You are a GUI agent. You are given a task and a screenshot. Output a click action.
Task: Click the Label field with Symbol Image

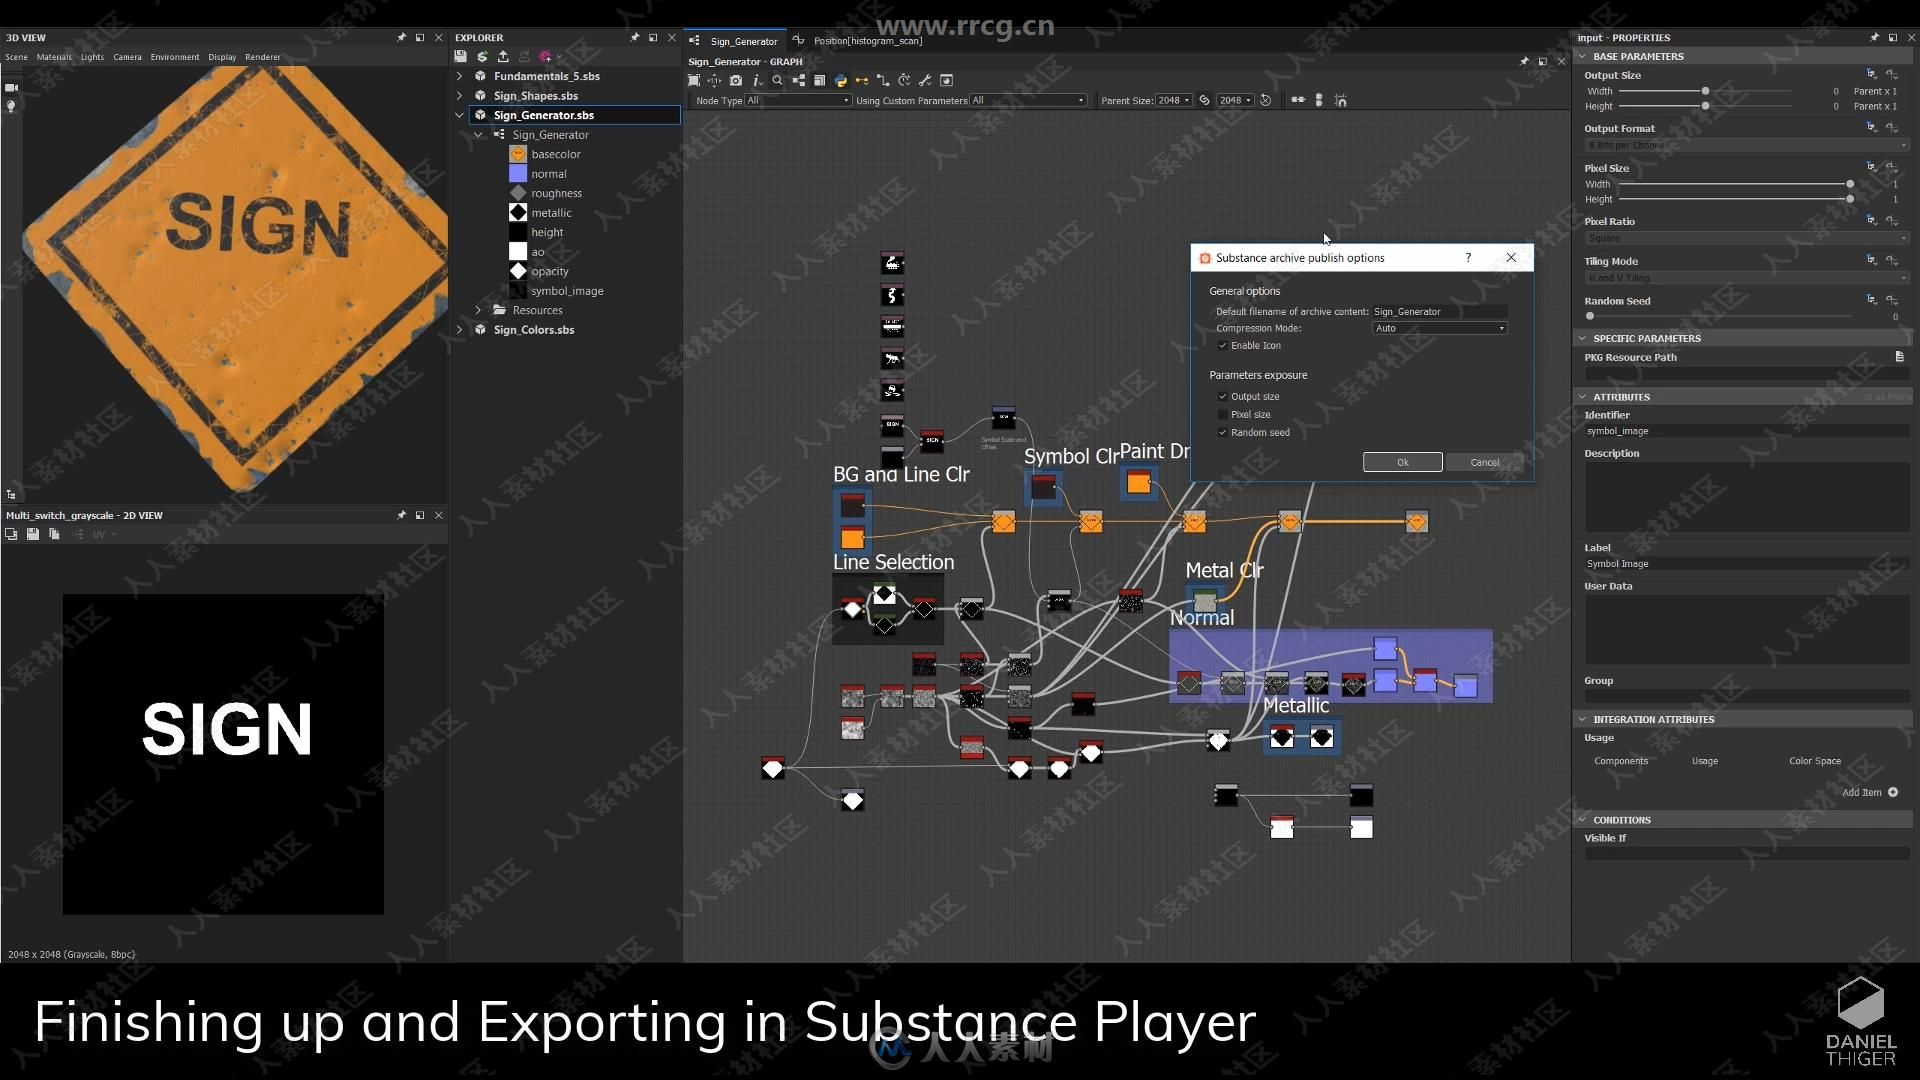1746,564
